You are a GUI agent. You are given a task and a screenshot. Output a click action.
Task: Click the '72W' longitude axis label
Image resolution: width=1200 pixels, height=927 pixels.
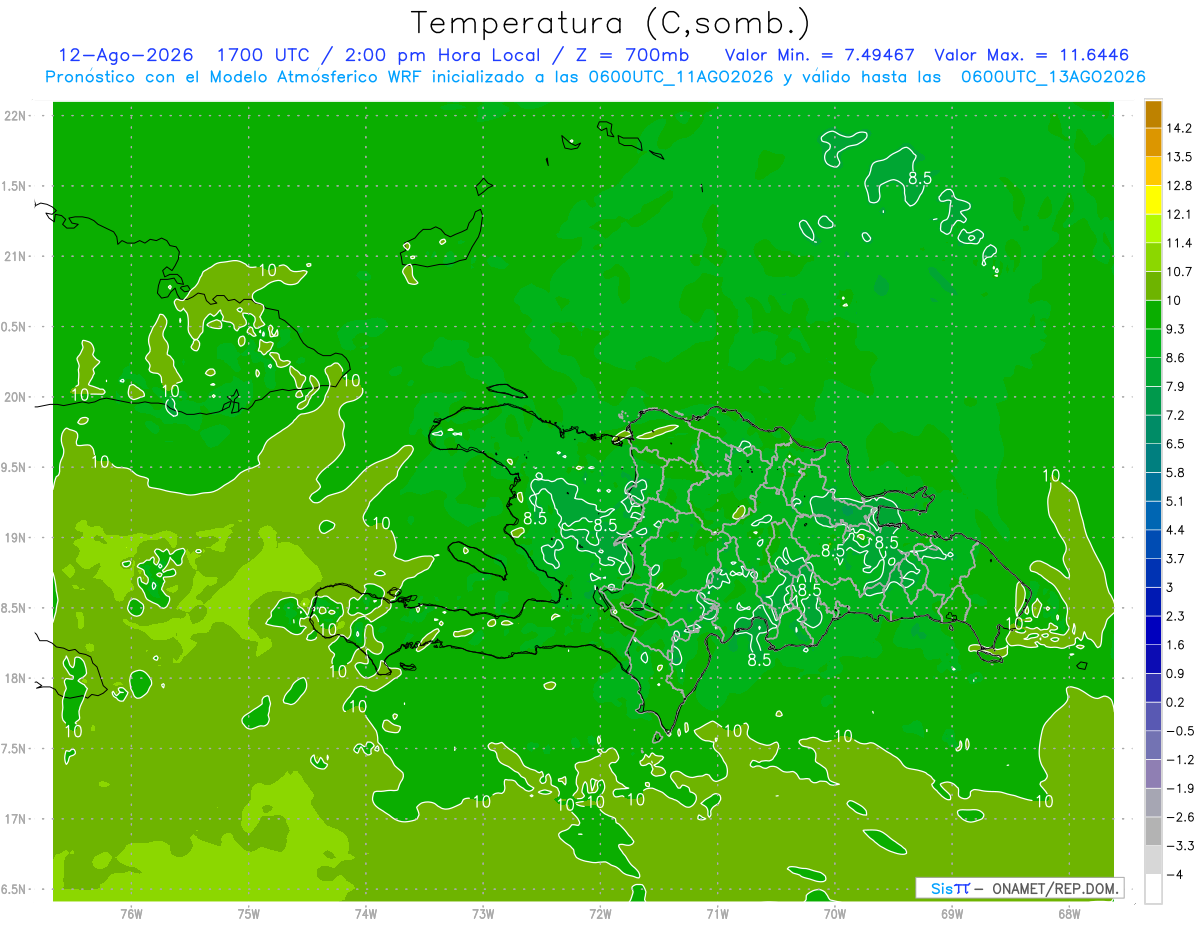[600, 914]
